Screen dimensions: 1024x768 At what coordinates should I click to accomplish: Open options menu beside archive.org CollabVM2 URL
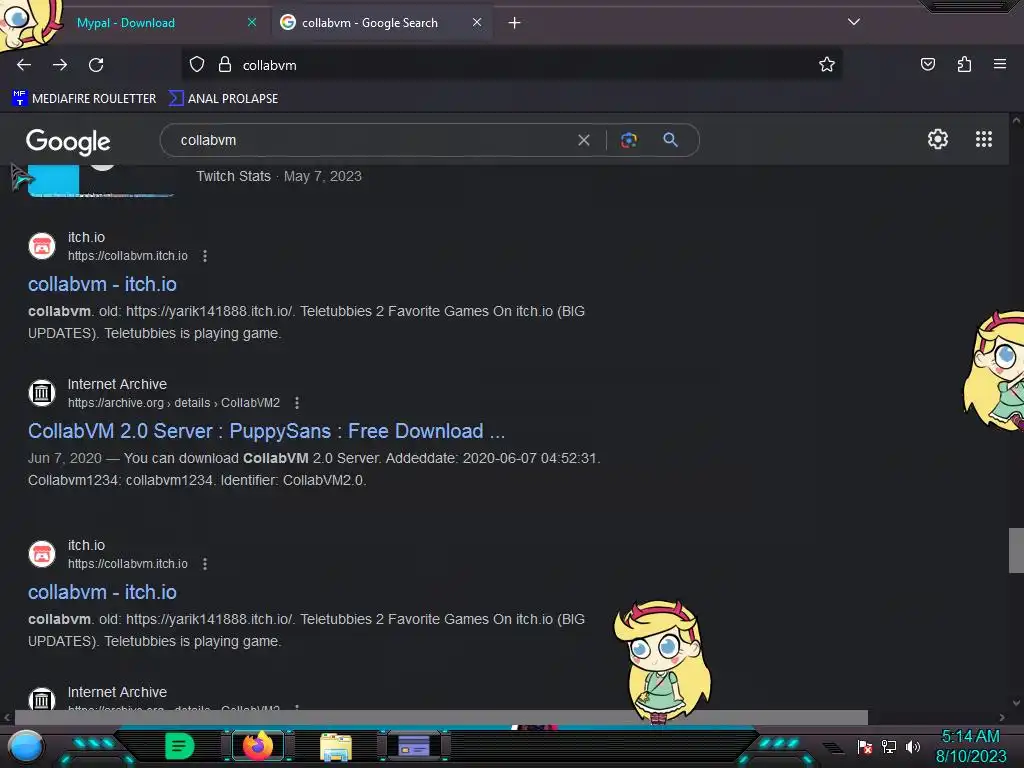pos(296,403)
